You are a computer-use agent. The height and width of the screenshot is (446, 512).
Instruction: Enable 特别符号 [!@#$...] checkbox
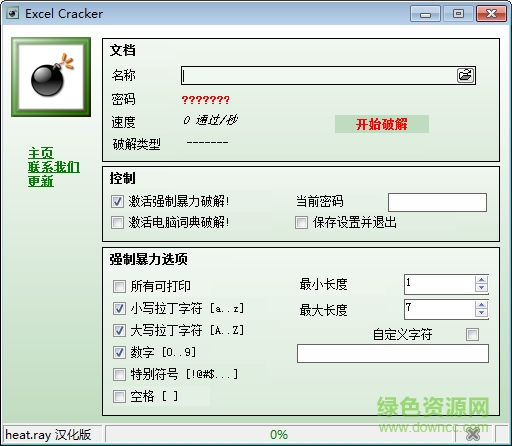click(119, 374)
